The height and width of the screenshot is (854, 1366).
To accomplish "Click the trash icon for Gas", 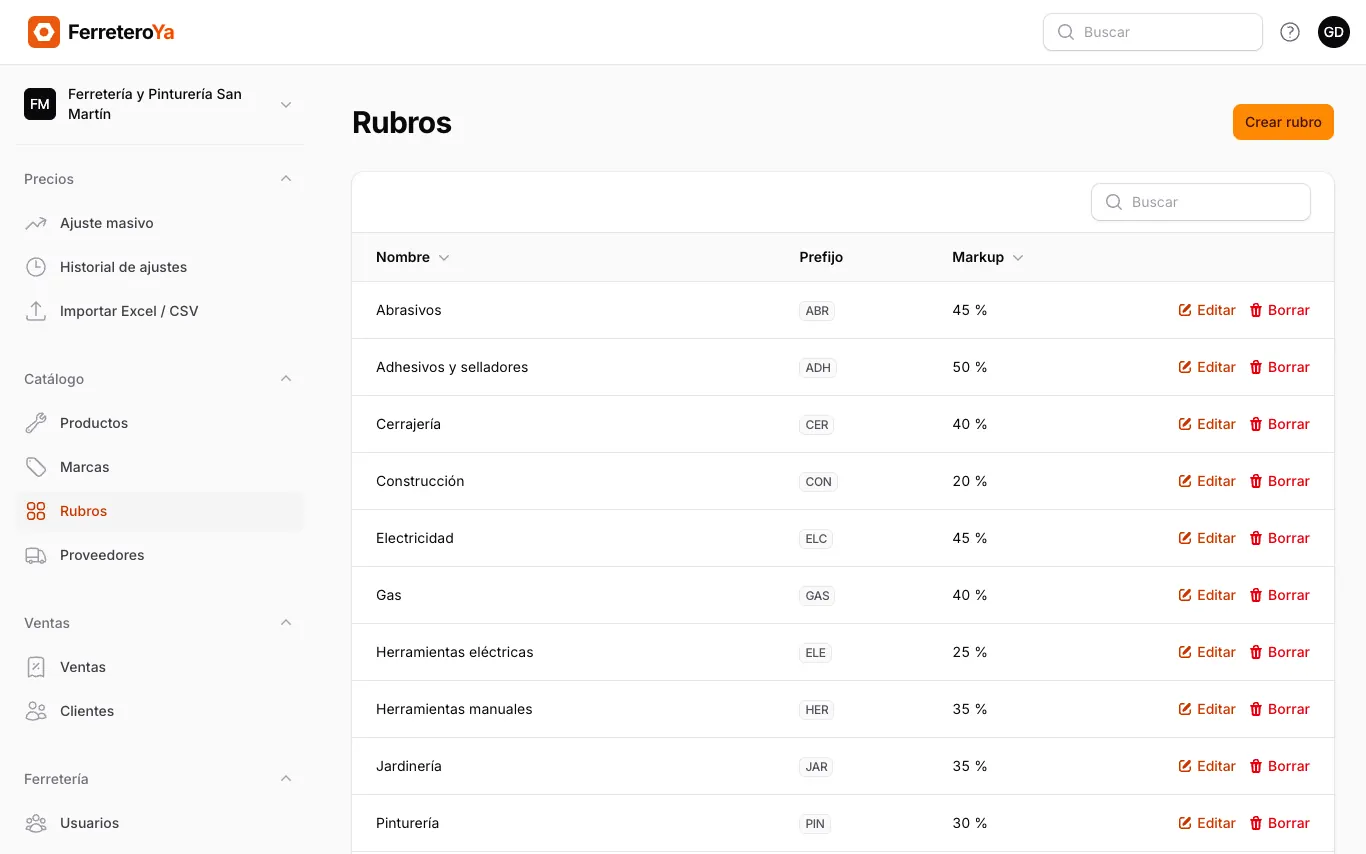I will pos(1256,595).
